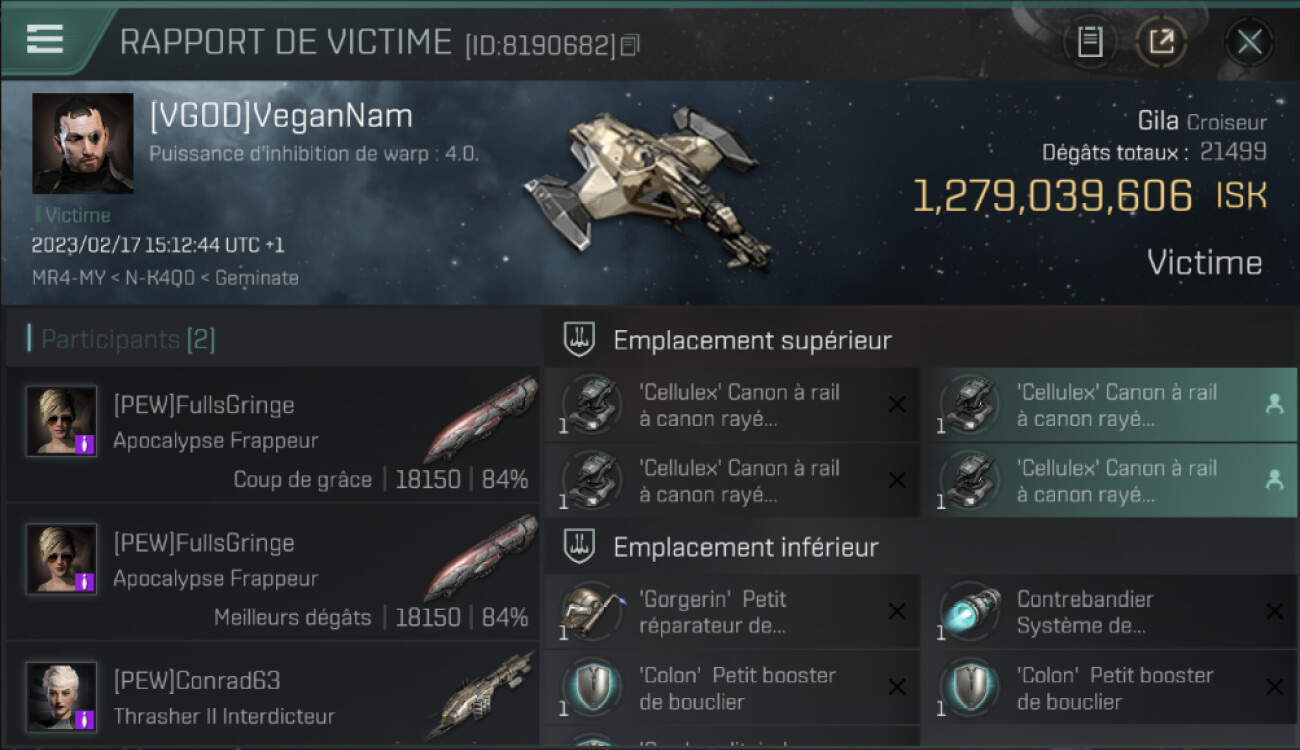
Task: Open FullsGringe Coup de grâce entry
Action: coord(272,434)
